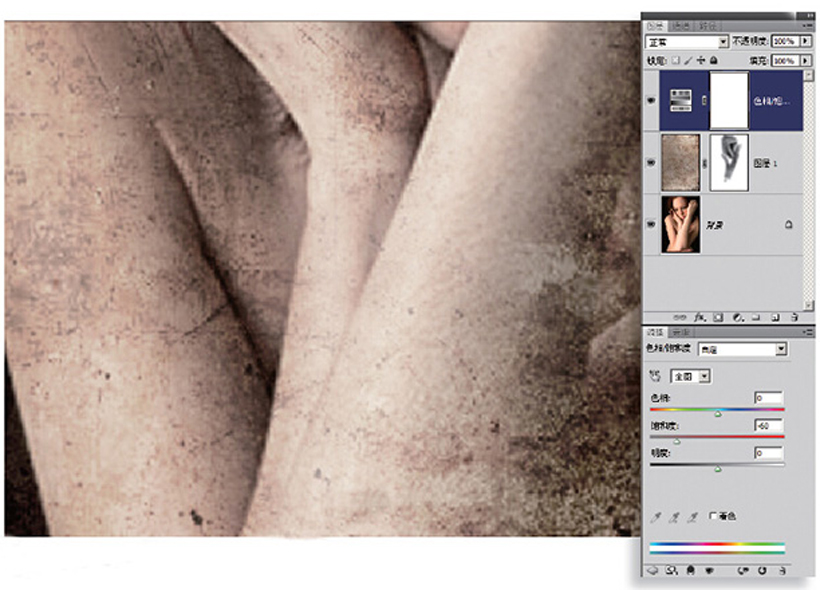The image size is (820, 590).
Task: Collapse the panel dock with double-arrow
Action: click(x=808, y=16)
